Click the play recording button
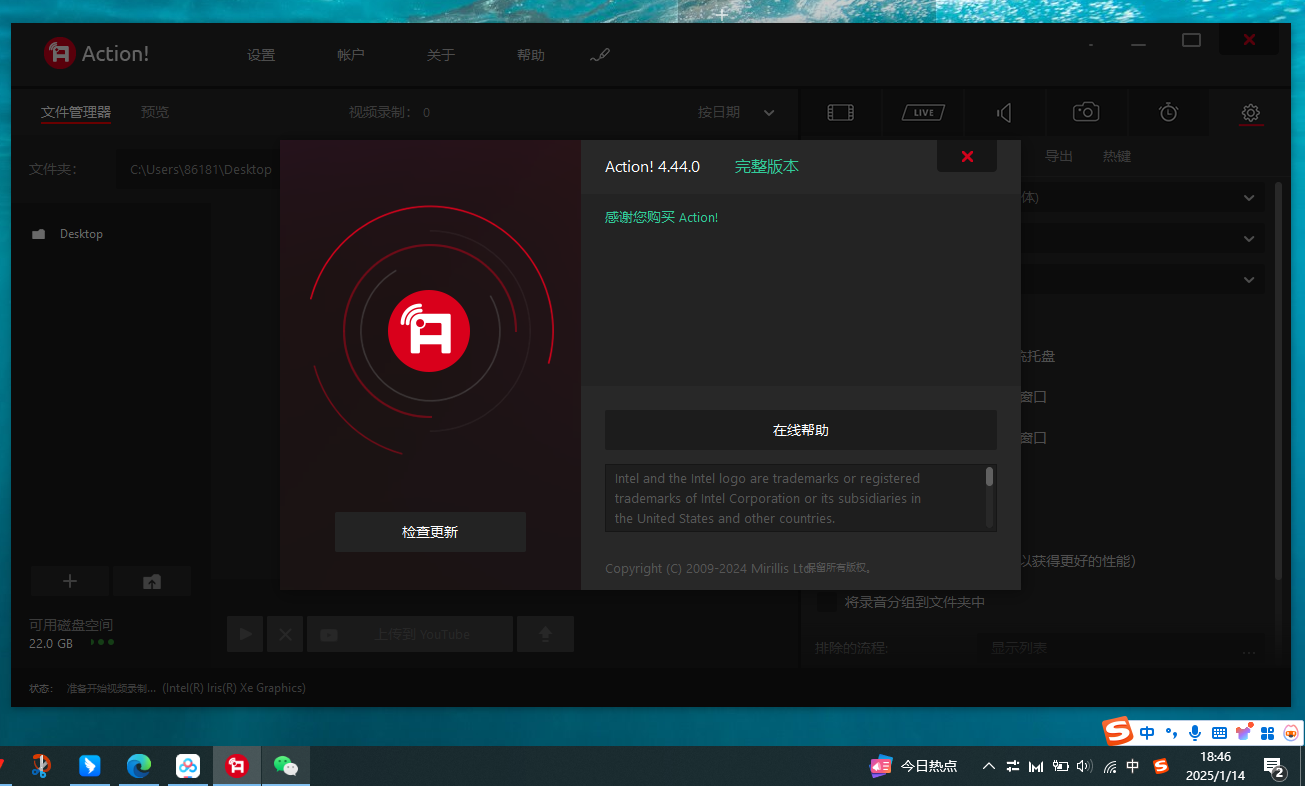The width and height of the screenshot is (1305, 786). [x=246, y=634]
